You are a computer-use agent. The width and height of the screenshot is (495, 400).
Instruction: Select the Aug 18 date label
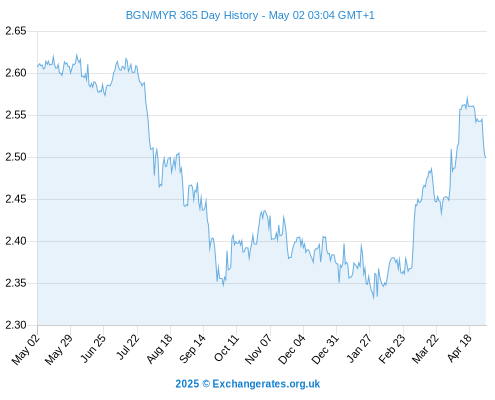point(159,349)
